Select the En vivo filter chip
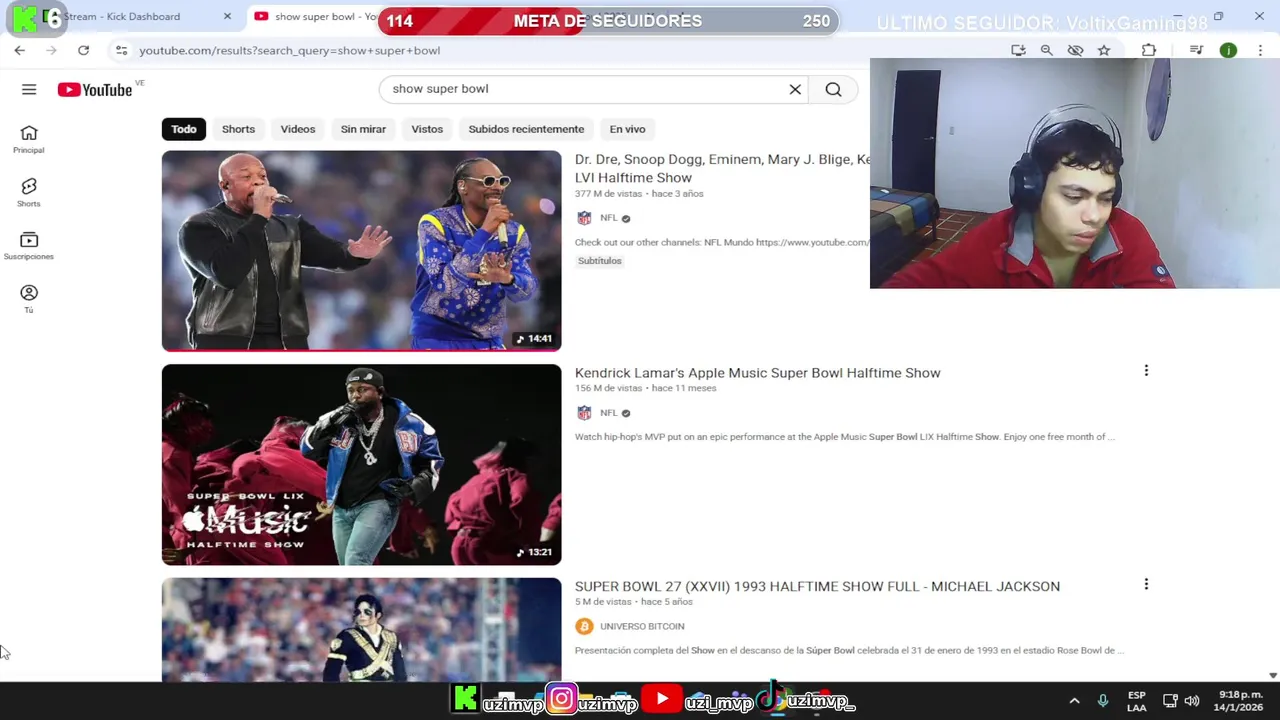The image size is (1280, 720). [x=627, y=129]
